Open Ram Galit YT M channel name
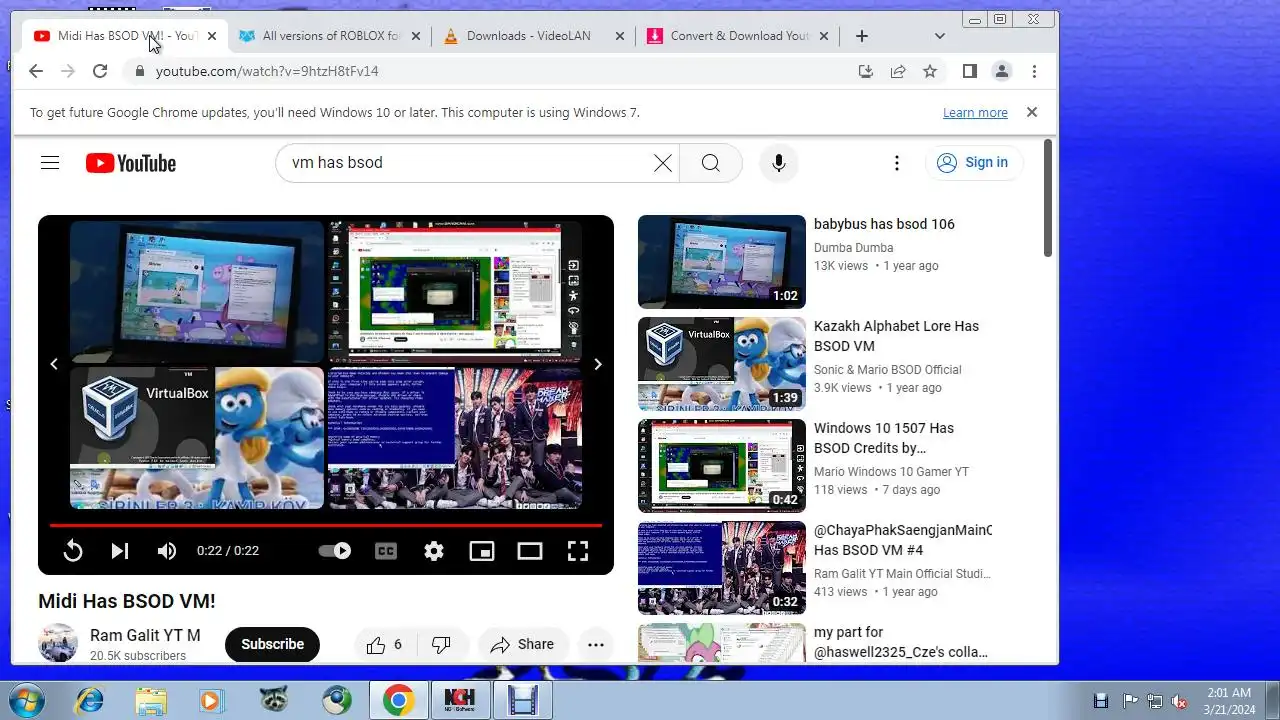 pyautogui.click(x=145, y=635)
